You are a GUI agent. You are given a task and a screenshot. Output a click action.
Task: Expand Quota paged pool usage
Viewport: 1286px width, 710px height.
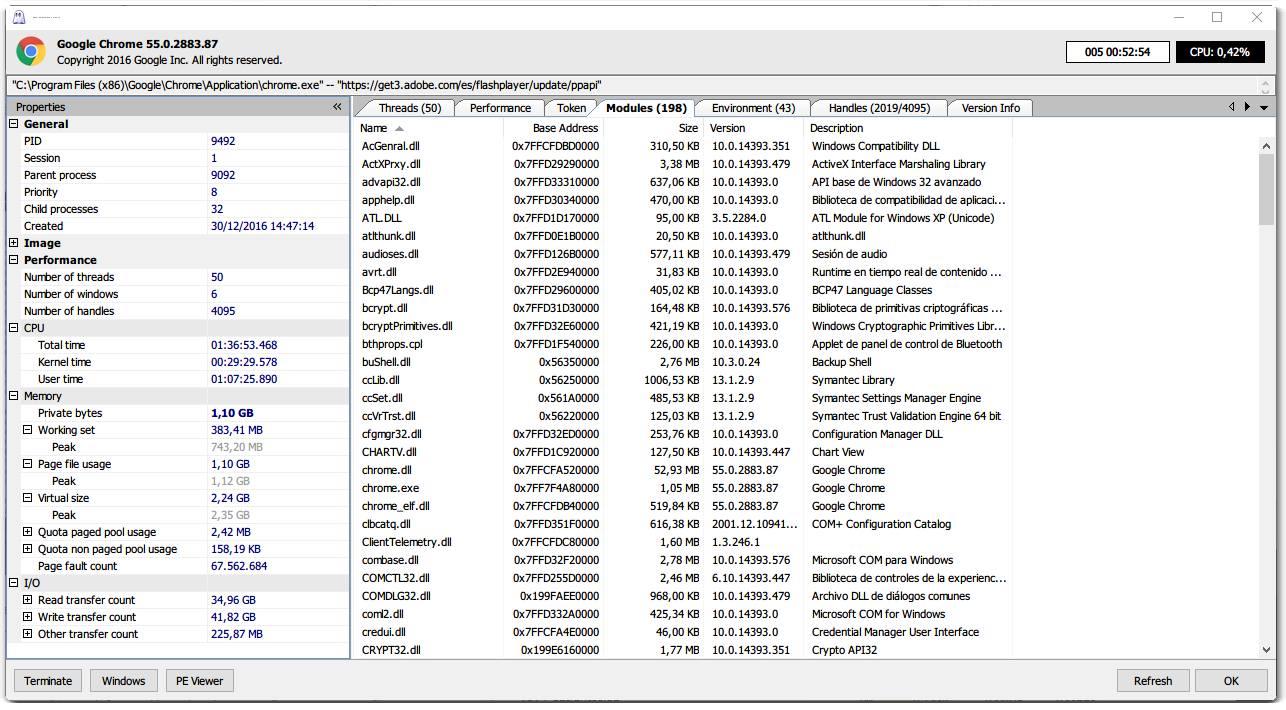coord(28,532)
